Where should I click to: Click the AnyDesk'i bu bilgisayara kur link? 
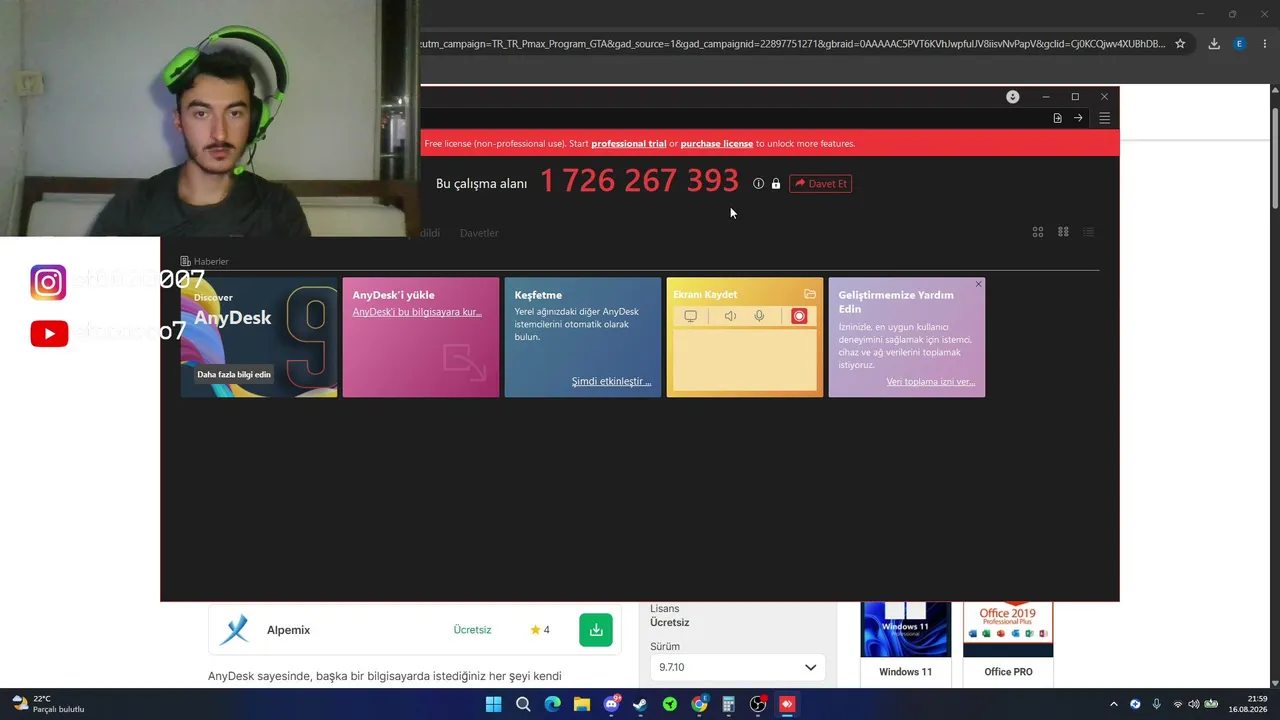tap(417, 312)
